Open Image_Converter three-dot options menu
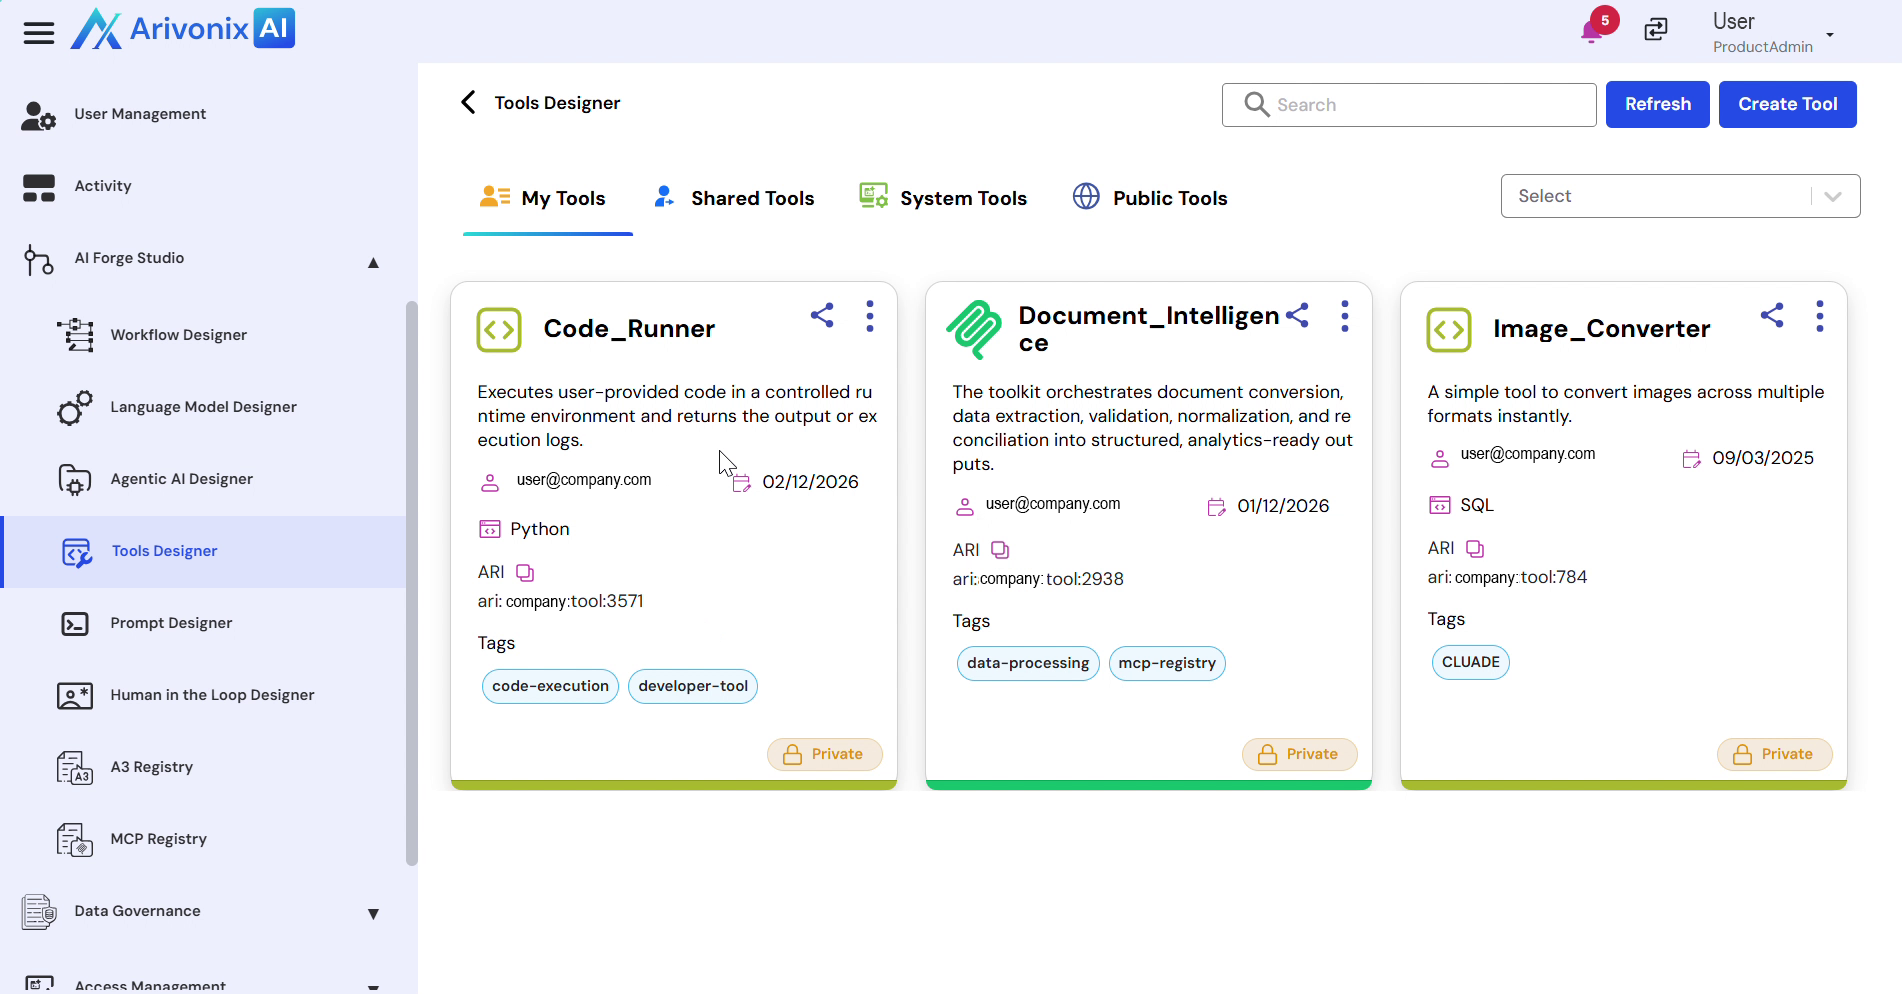1902x994 pixels. point(1819,316)
